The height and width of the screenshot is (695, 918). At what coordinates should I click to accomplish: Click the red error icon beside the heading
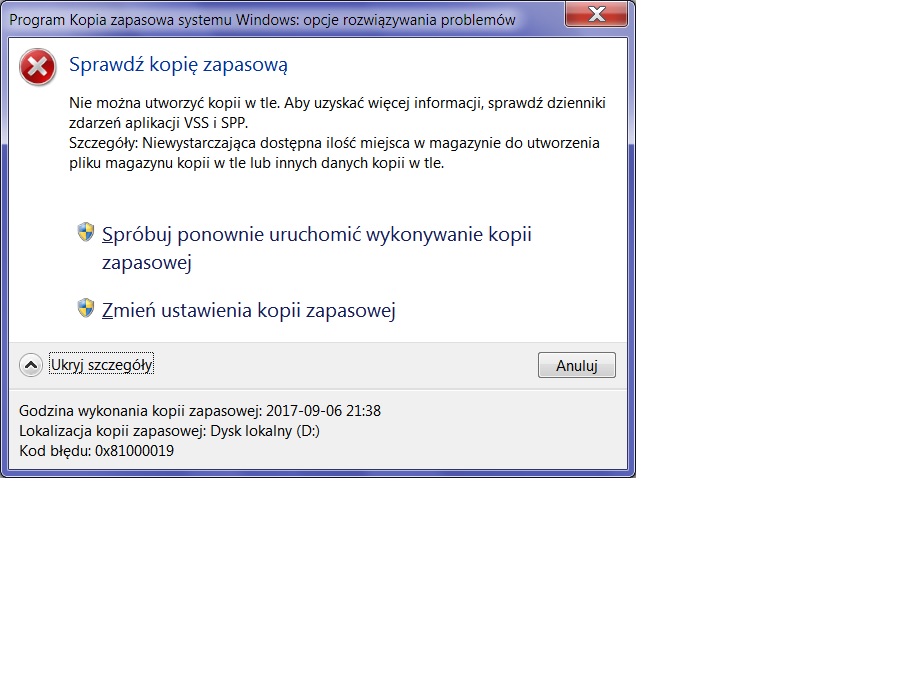pos(37,67)
